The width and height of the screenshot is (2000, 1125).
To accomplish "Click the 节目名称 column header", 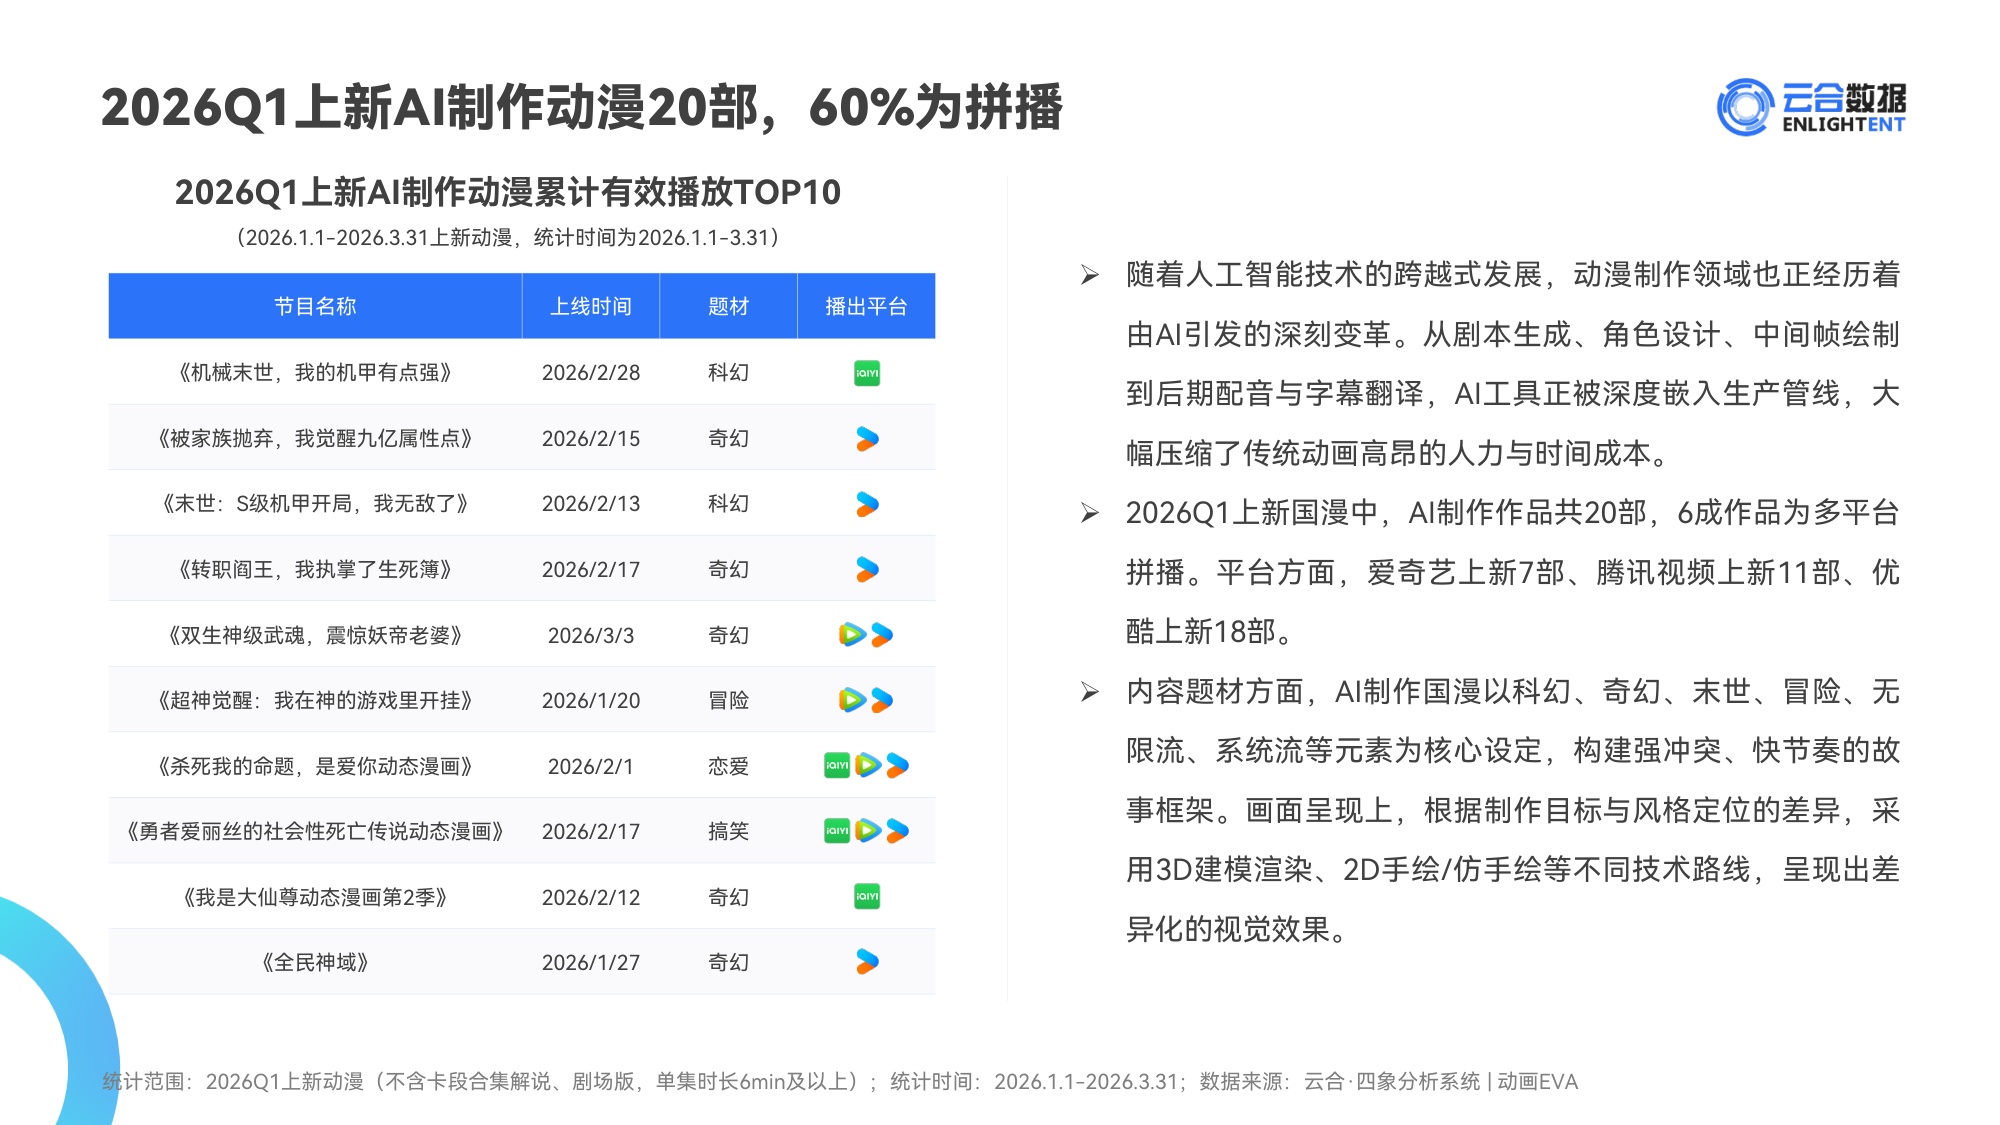I will click(315, 306).
